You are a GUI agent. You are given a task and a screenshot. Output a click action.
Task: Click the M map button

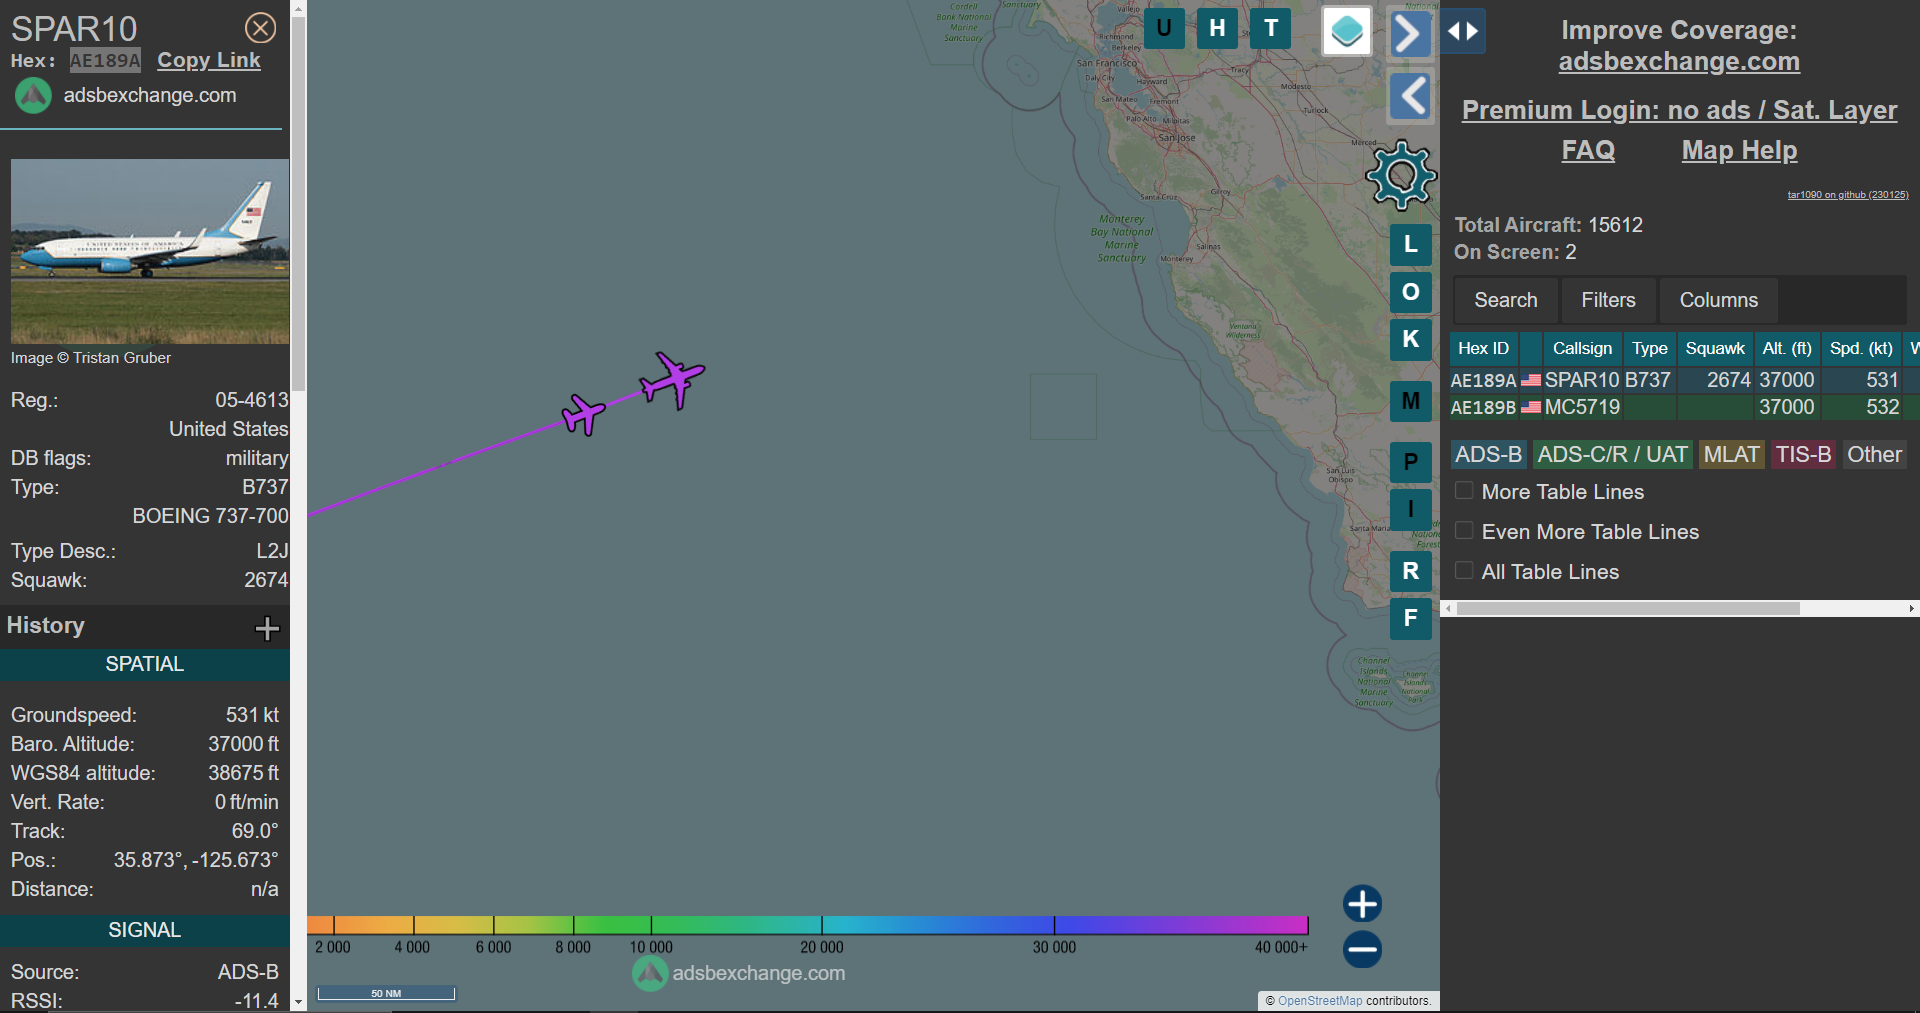pos(1410,401)
